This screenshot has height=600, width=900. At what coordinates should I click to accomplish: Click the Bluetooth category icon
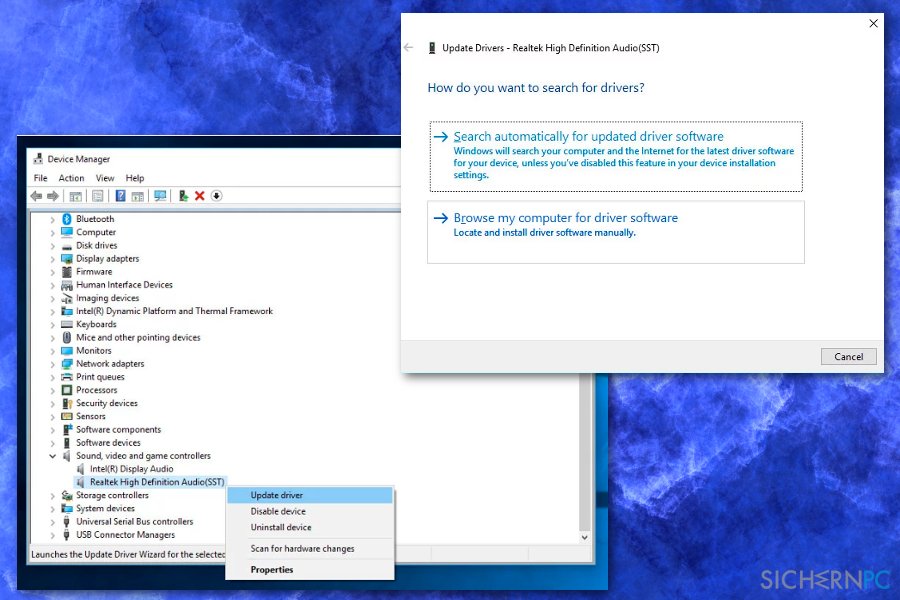click(67, 219)
